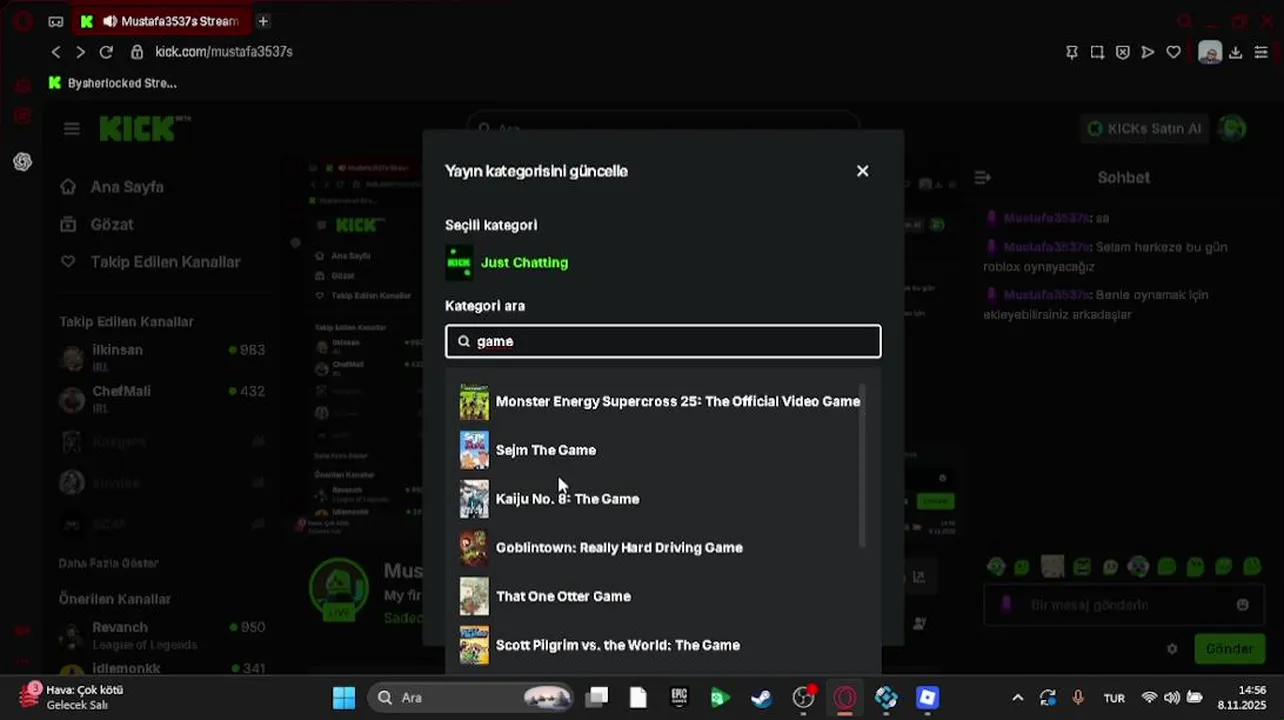Collapse the Sohbet chat panel
The width and height of the screenshot is (1284, 720).
click(982, 177)
